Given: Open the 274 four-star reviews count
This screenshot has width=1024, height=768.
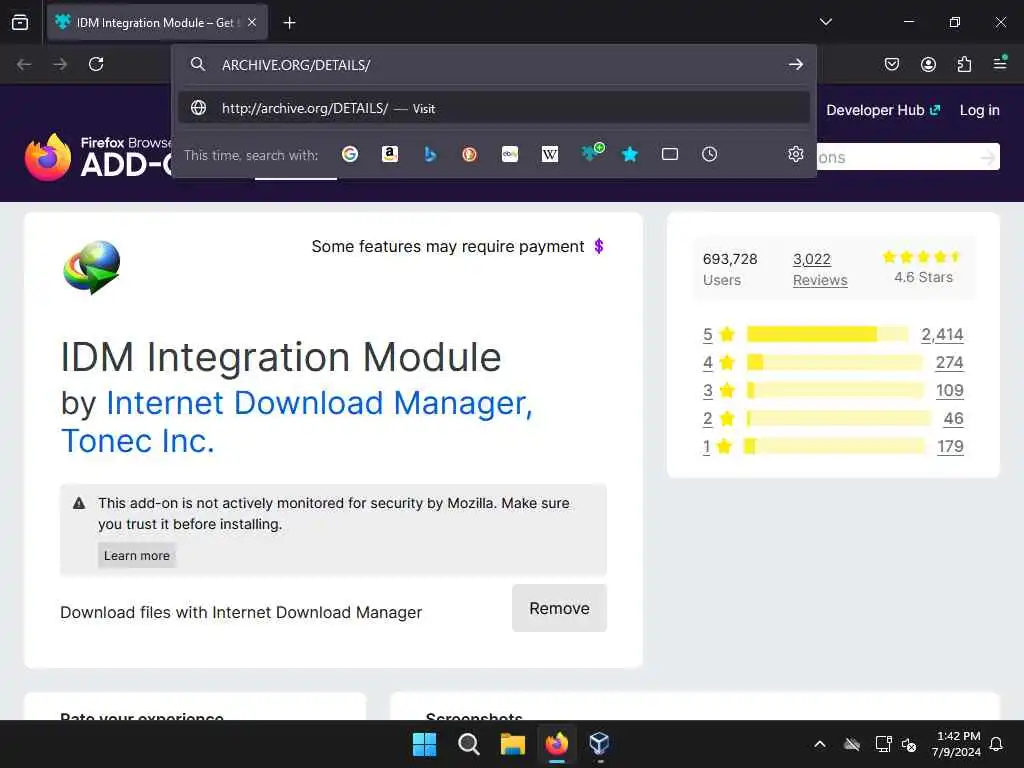Looking at the screenshot, I should point(950,362).
